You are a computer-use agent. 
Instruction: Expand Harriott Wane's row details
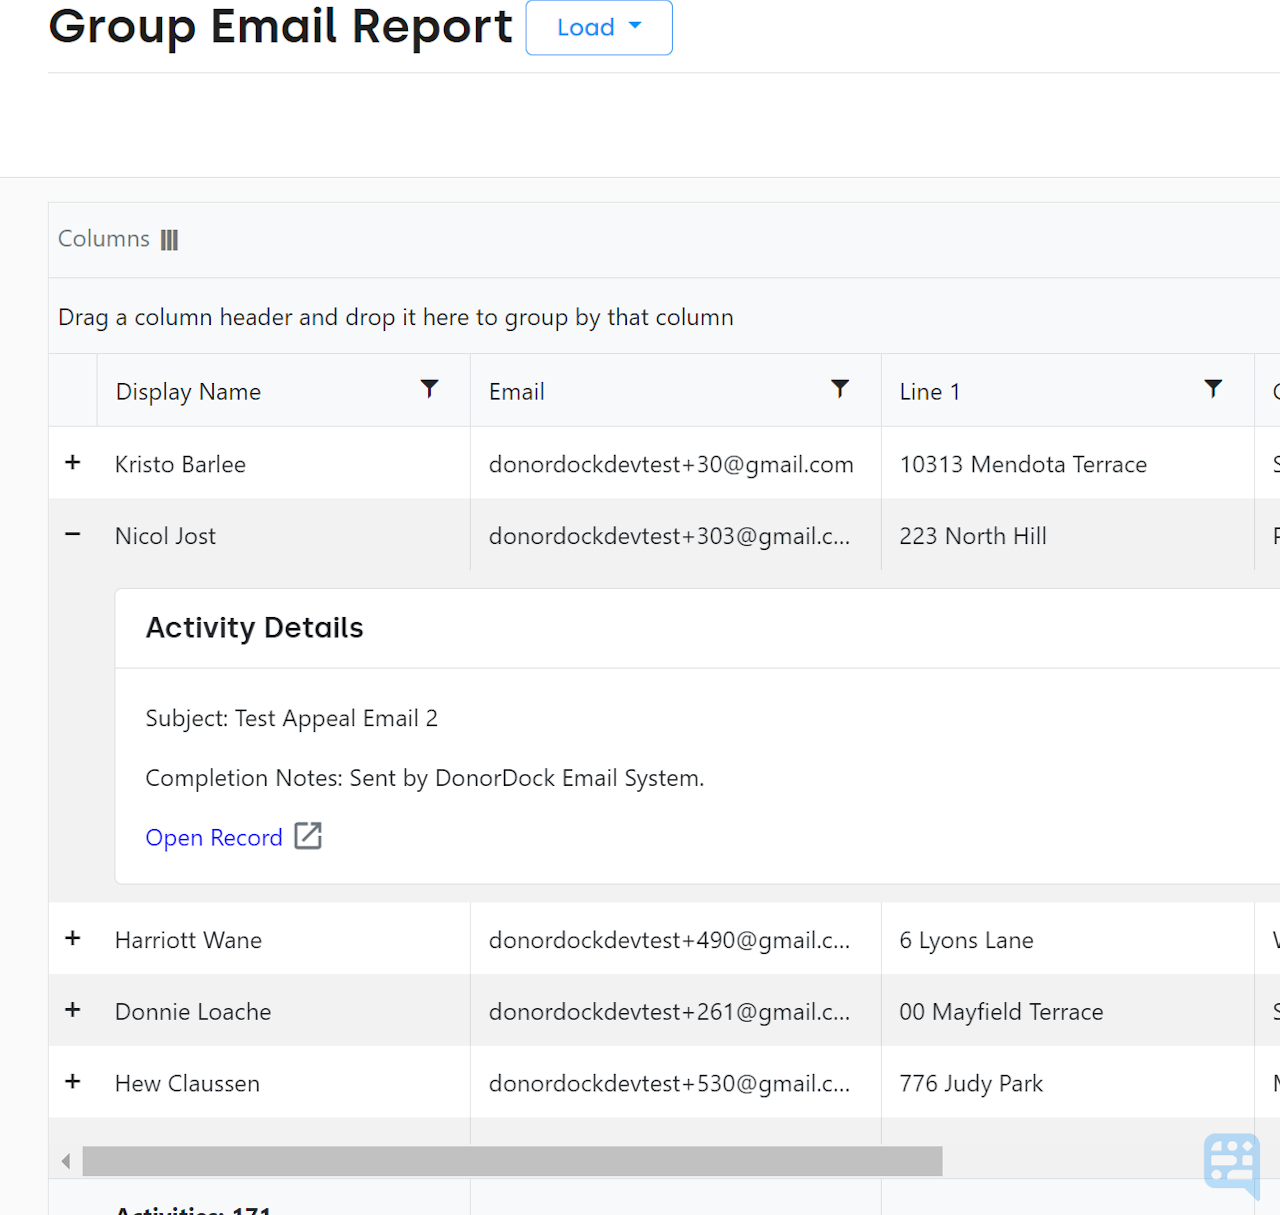72,939
